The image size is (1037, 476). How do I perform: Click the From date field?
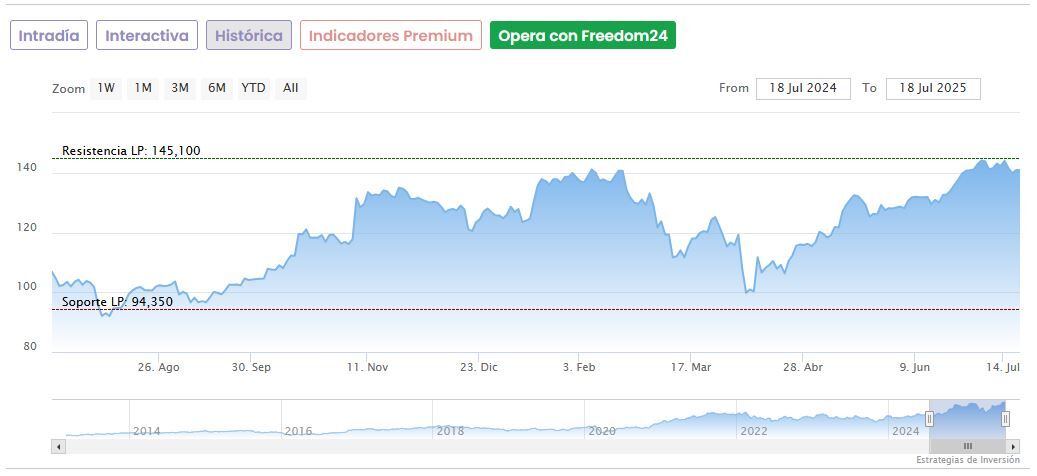click(803, 88)
